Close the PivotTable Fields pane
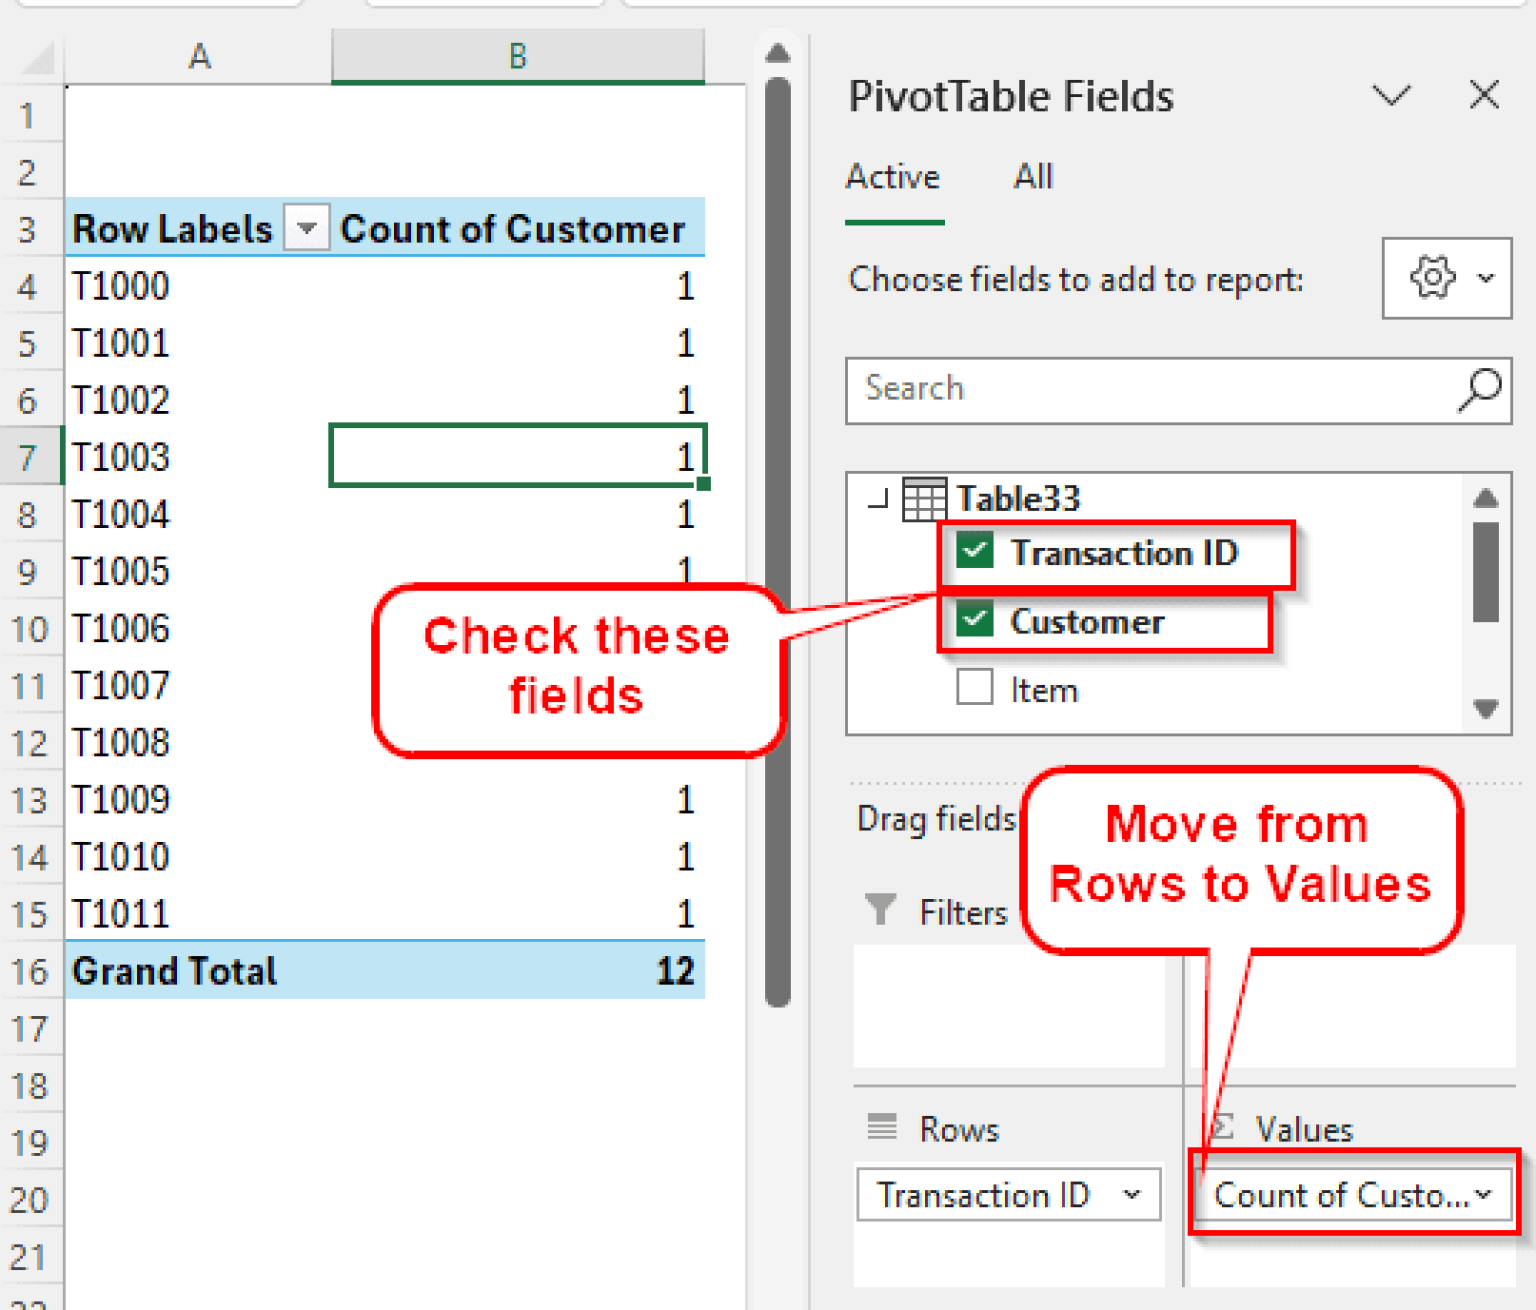 (1484, 95)
